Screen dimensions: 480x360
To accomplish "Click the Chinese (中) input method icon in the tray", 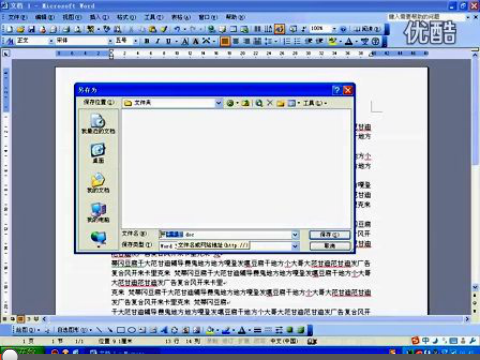I will point(426,341).
